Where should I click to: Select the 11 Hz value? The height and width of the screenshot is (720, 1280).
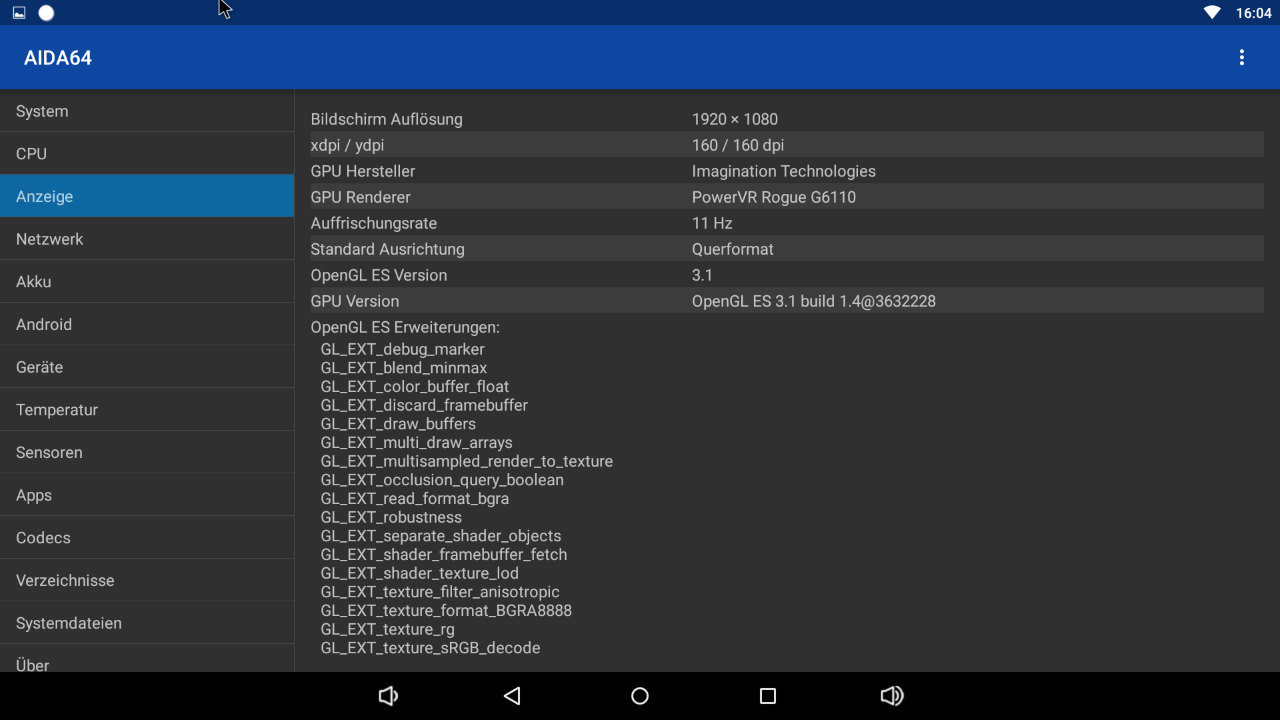point(712,223)
